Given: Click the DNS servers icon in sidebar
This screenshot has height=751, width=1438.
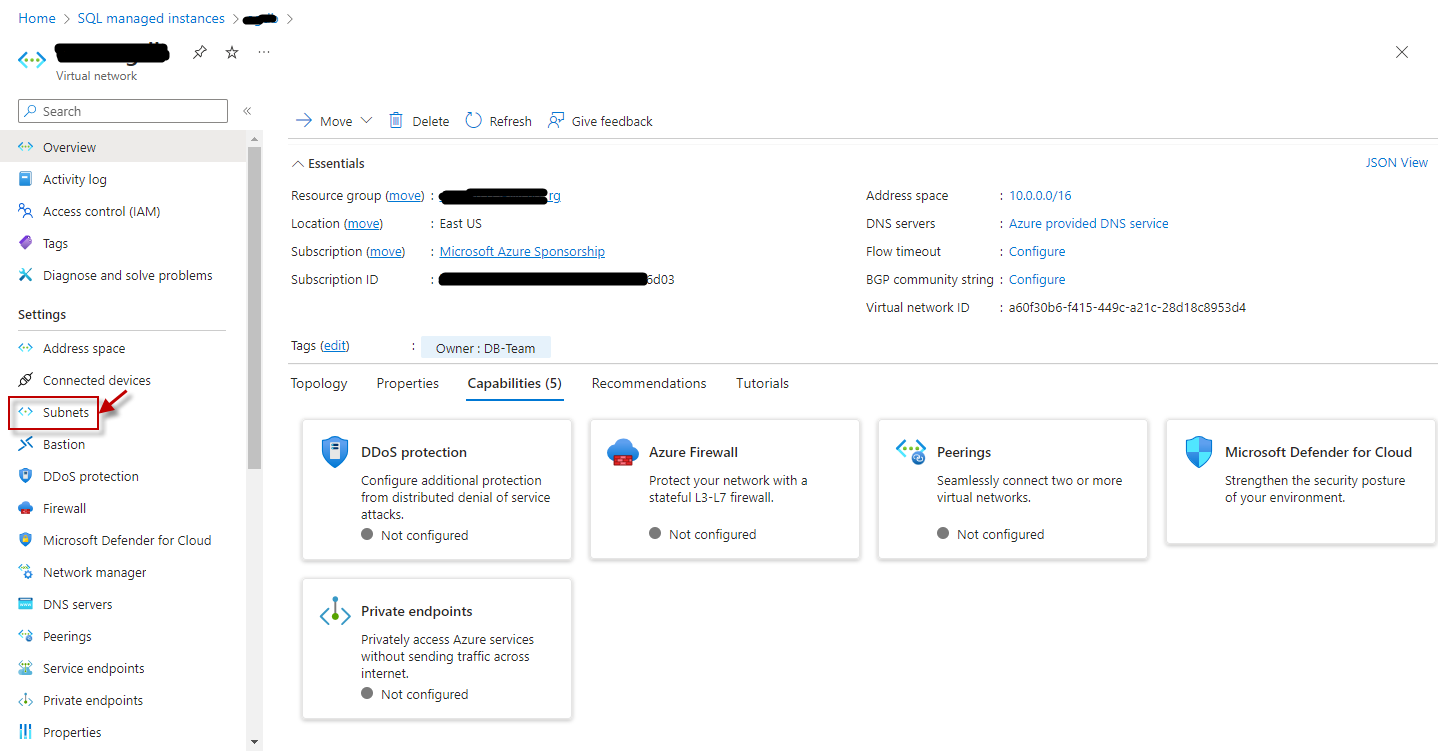Looking at the screenshot, I should (26, 604).
